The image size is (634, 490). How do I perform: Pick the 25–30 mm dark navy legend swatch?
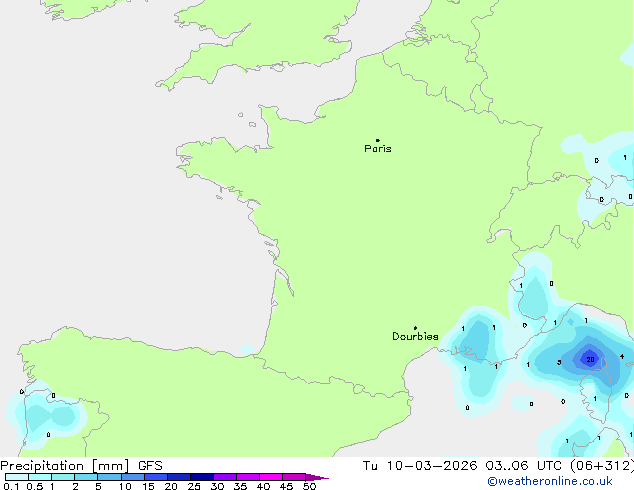202,477
